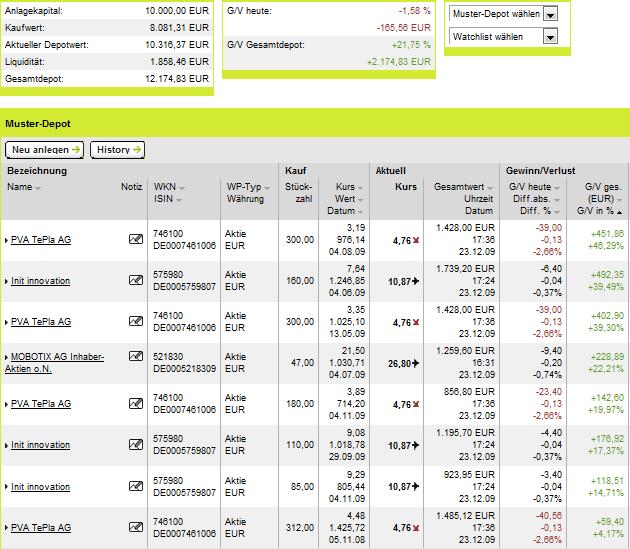
Task: Click Aktueller Depotwert value 10.316,37 EUR
Action: 177,45
